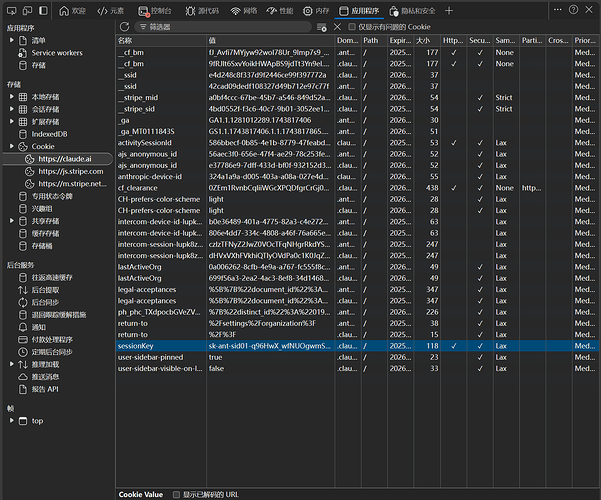601x500 pixels.
Task: Close DevTools with the X button
Action: pyautogui.click(x=589, y=10)
